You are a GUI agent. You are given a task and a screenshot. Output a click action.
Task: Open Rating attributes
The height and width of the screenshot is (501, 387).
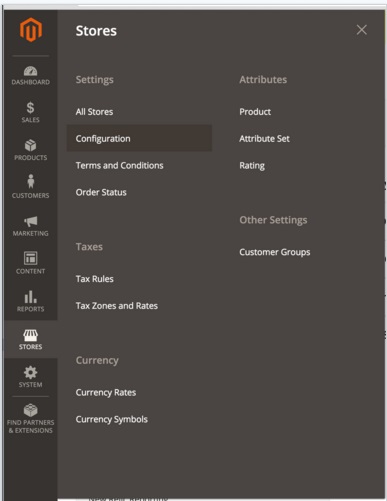tap(252, 166)
